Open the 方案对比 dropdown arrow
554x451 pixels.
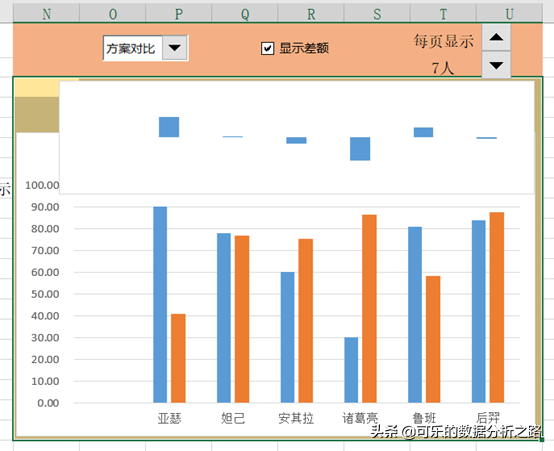[175, 48]
